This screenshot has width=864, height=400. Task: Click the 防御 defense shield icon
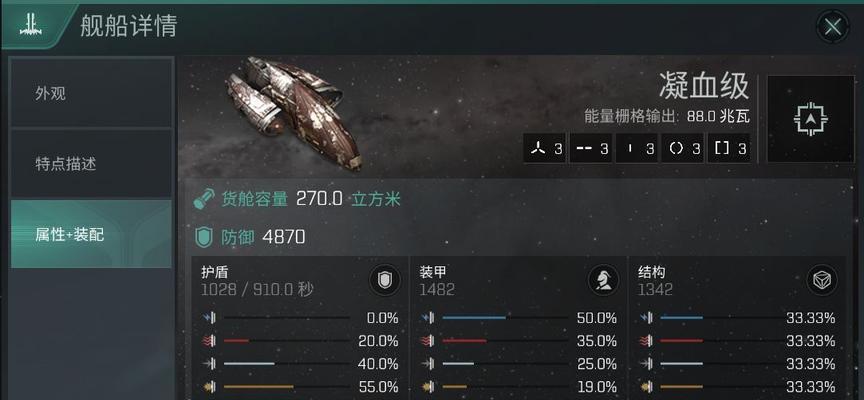(204, 237)
